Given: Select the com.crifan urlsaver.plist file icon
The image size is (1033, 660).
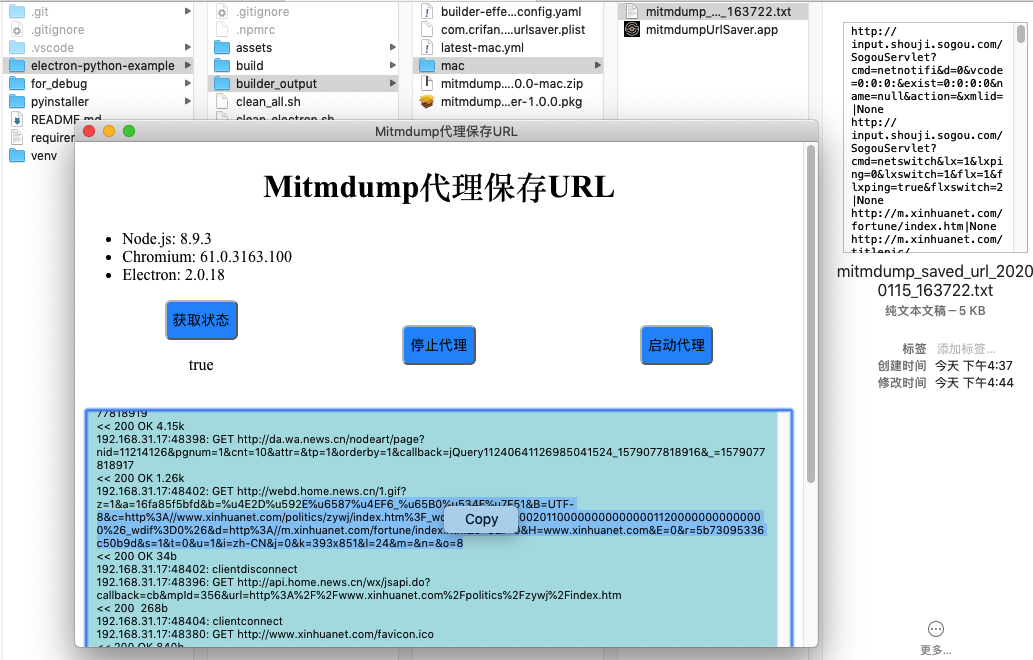Looking at the screenshot, I should pos(427,30).
